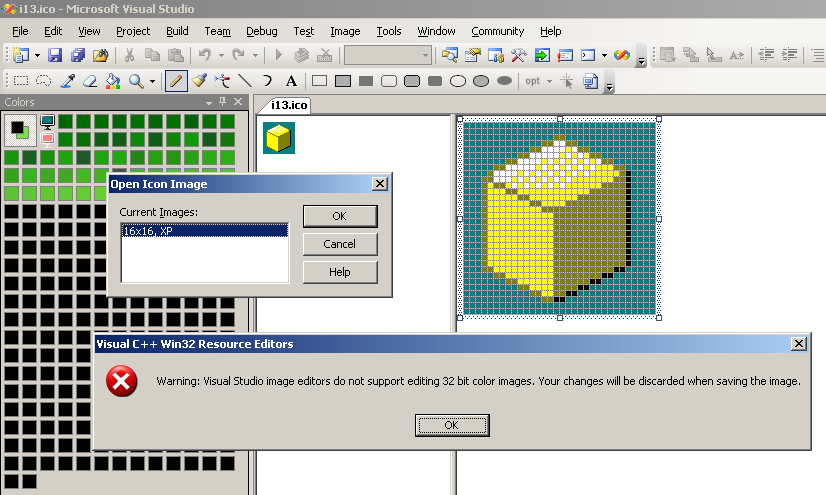Screen dimensions: 826x495
Task: Open the Colors panel window position dropdown
Action: coord(209,102)
